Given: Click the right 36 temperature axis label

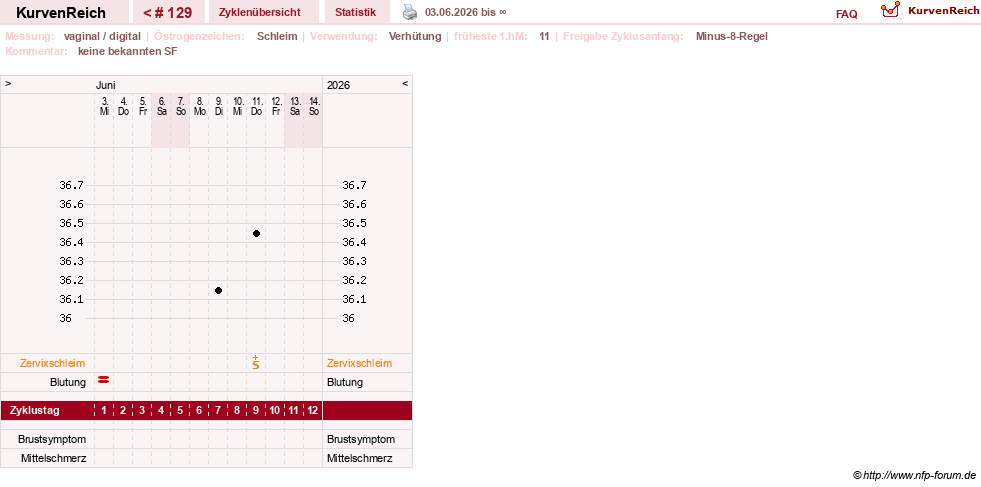Looking at the screenshot, I should (348, 318).
